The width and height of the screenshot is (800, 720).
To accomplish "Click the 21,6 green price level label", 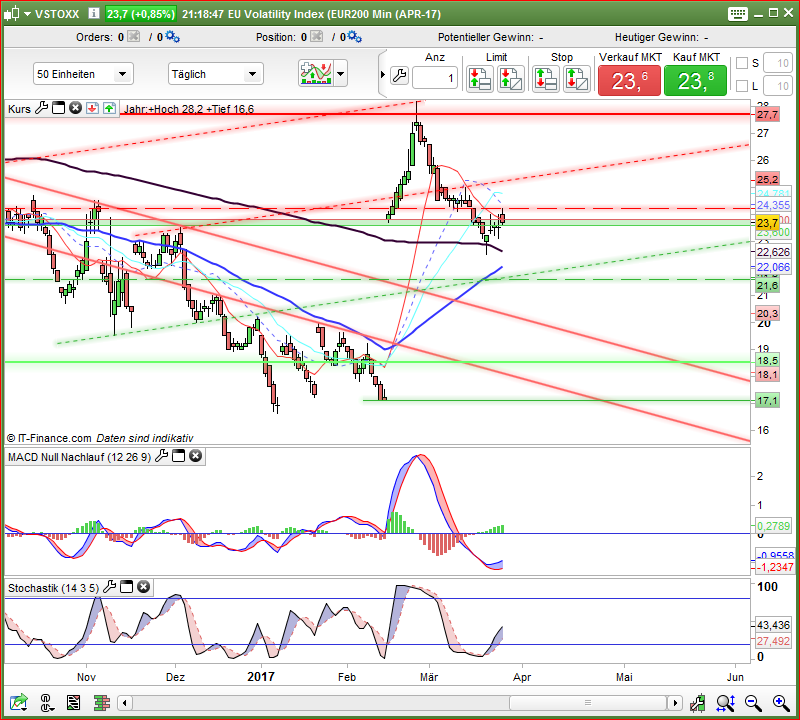I will (767, 285).
